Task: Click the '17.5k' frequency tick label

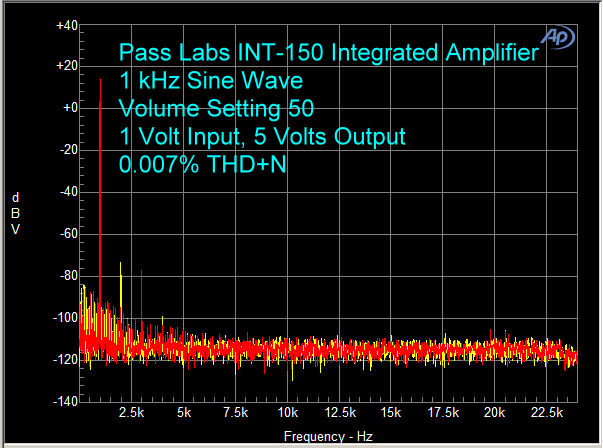Action: click(443, 413)
